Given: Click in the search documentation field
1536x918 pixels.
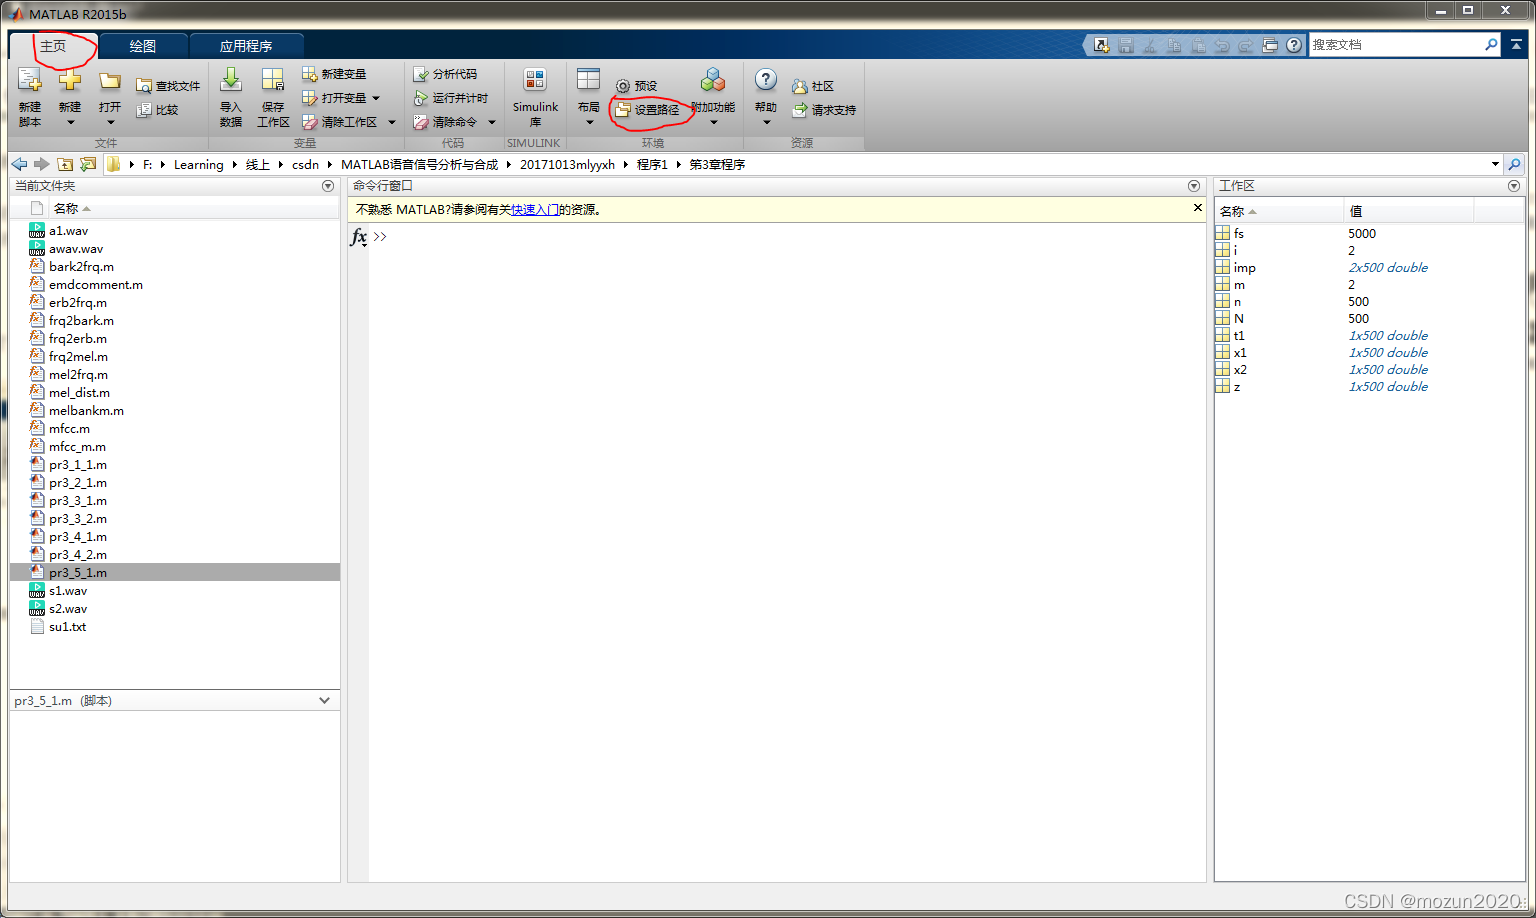Looking at the screenshot, I should coord(1395,44).
